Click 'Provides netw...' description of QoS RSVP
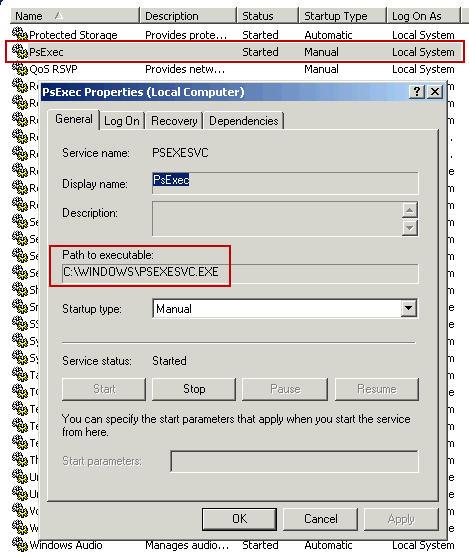The image size is (469, 552). [x=185, y=69]
